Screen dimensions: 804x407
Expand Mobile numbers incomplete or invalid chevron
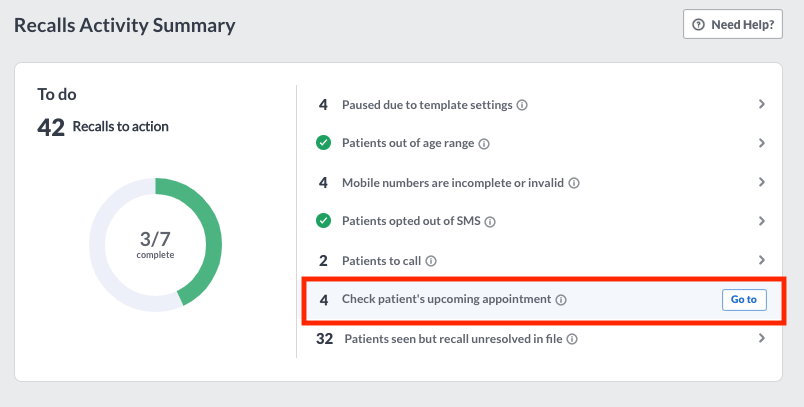(761, 182)
